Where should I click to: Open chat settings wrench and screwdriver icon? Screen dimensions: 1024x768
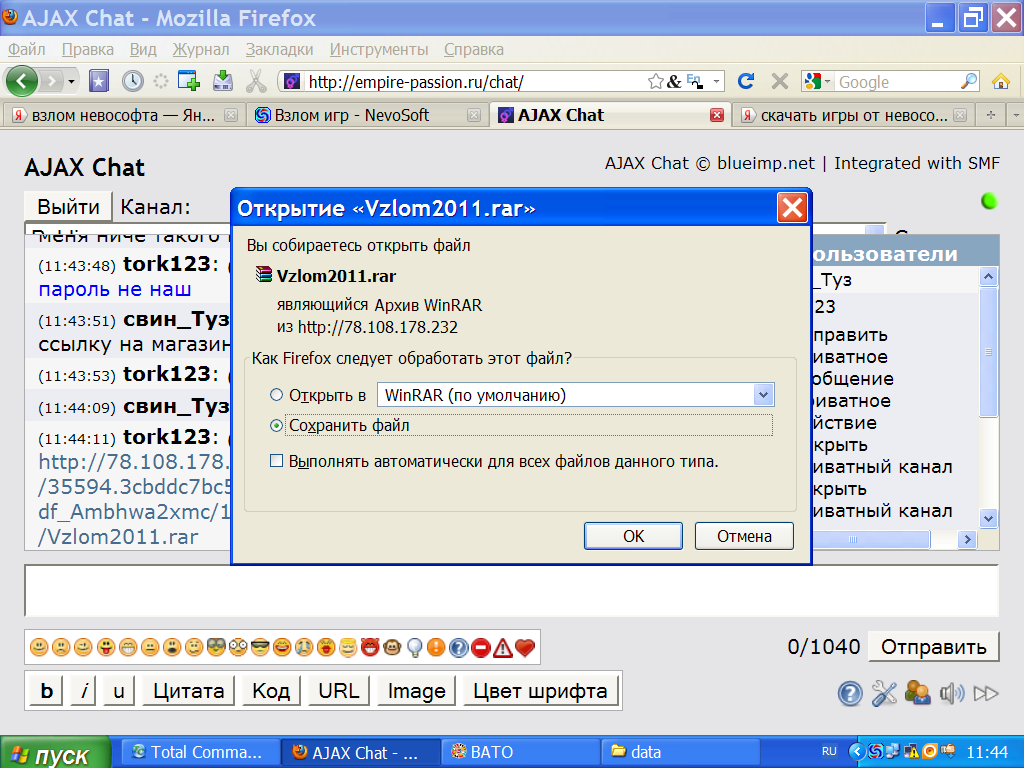[x=884, y=694]
